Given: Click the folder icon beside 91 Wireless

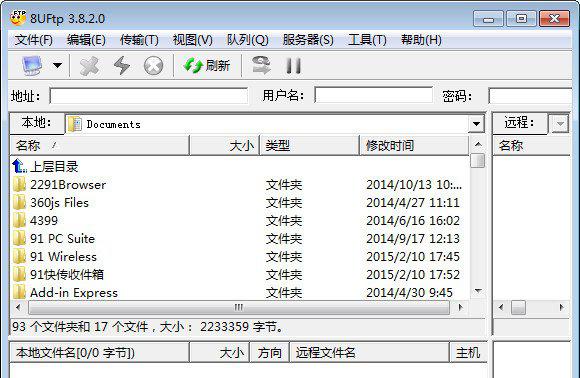Looking at the screenshot, I should pyautogui.click(x=19, y=257).
